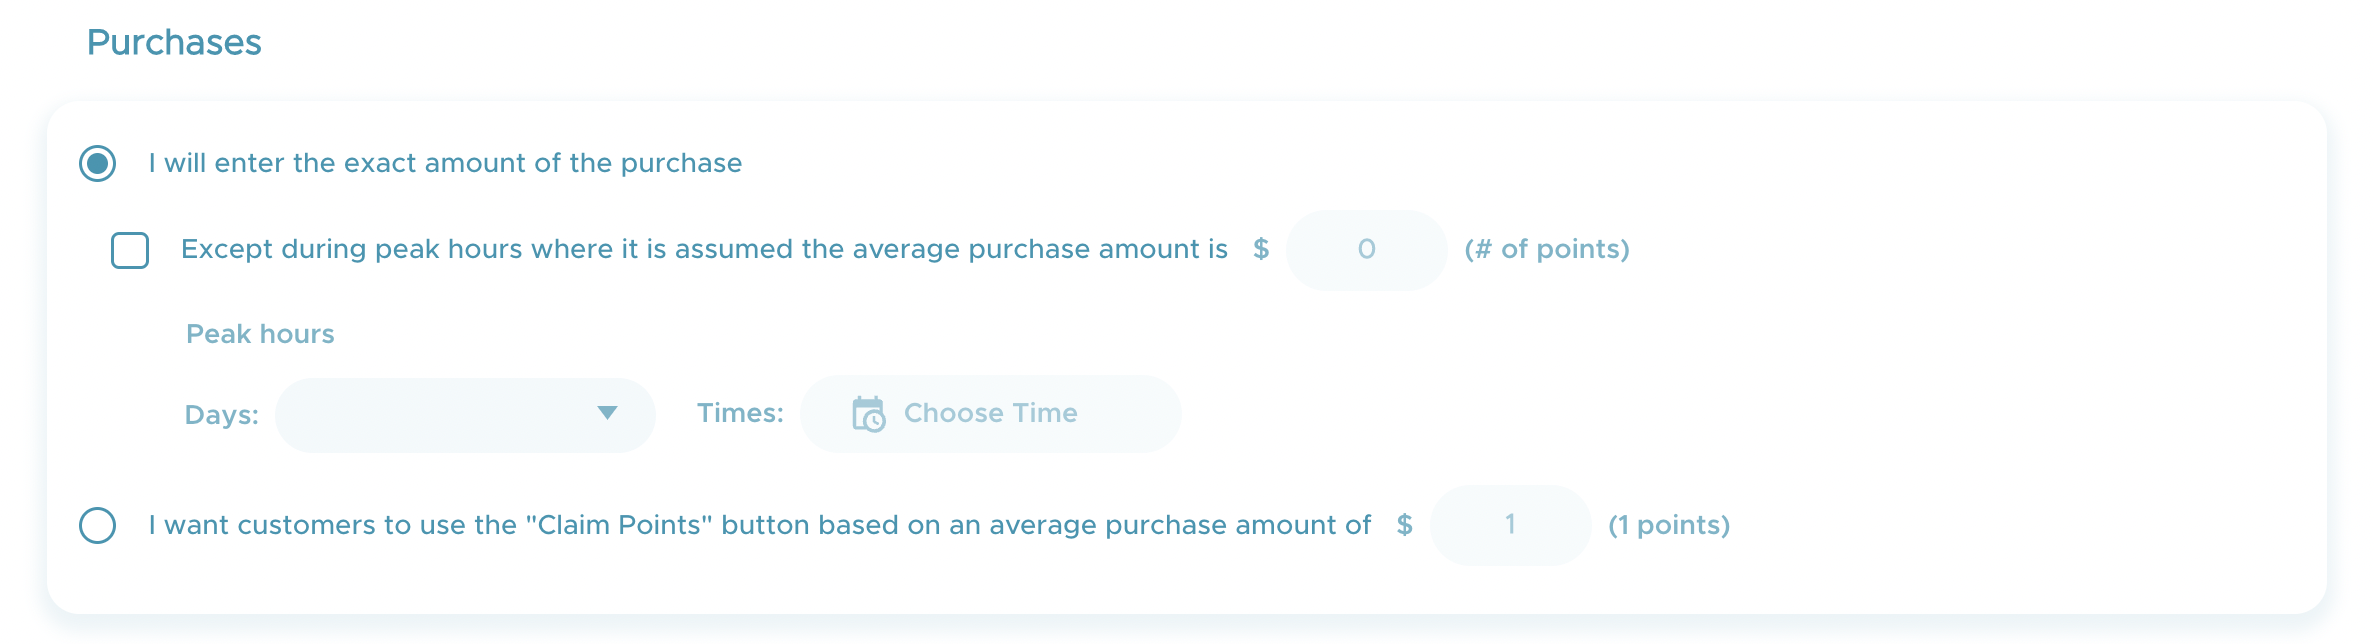Image resolution: width=2374 pixels, height=644 pixels.
Task: Click the Purchases section heading
Action: (174, 42)
